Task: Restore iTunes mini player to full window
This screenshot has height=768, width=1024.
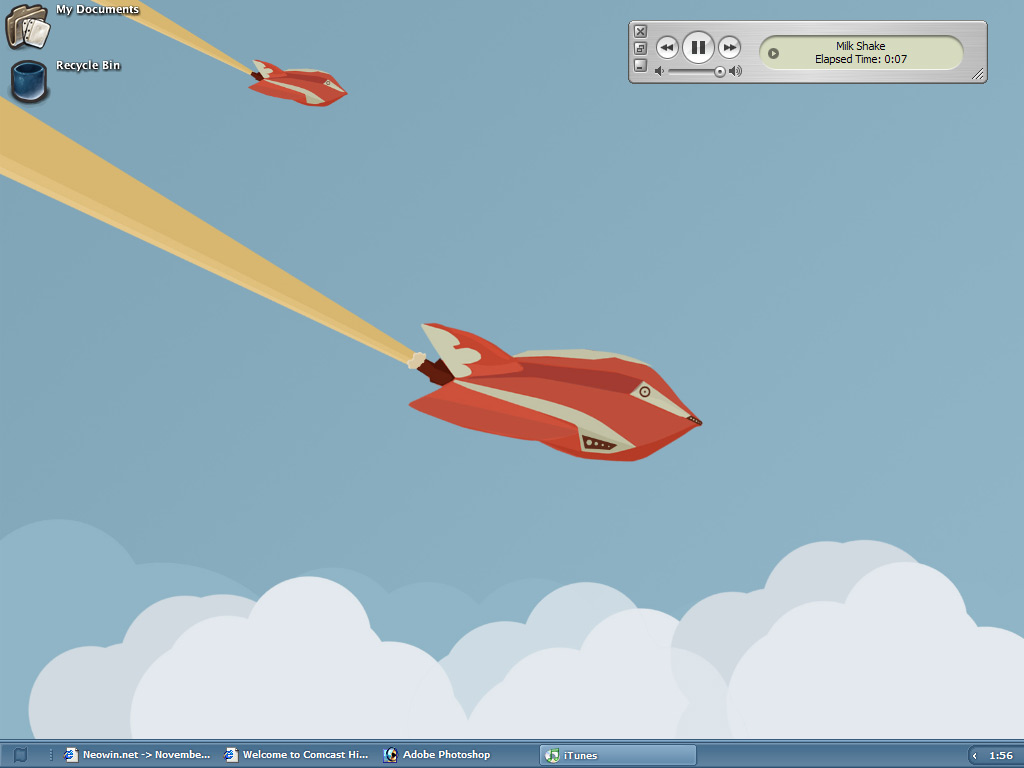Action: pyautogui.click(x=641, y=48)
